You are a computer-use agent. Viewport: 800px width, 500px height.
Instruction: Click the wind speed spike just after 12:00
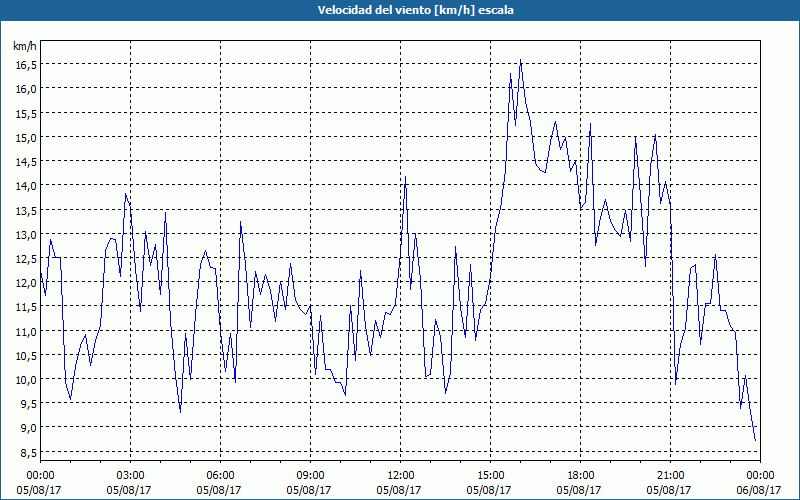tap(406, 177)
